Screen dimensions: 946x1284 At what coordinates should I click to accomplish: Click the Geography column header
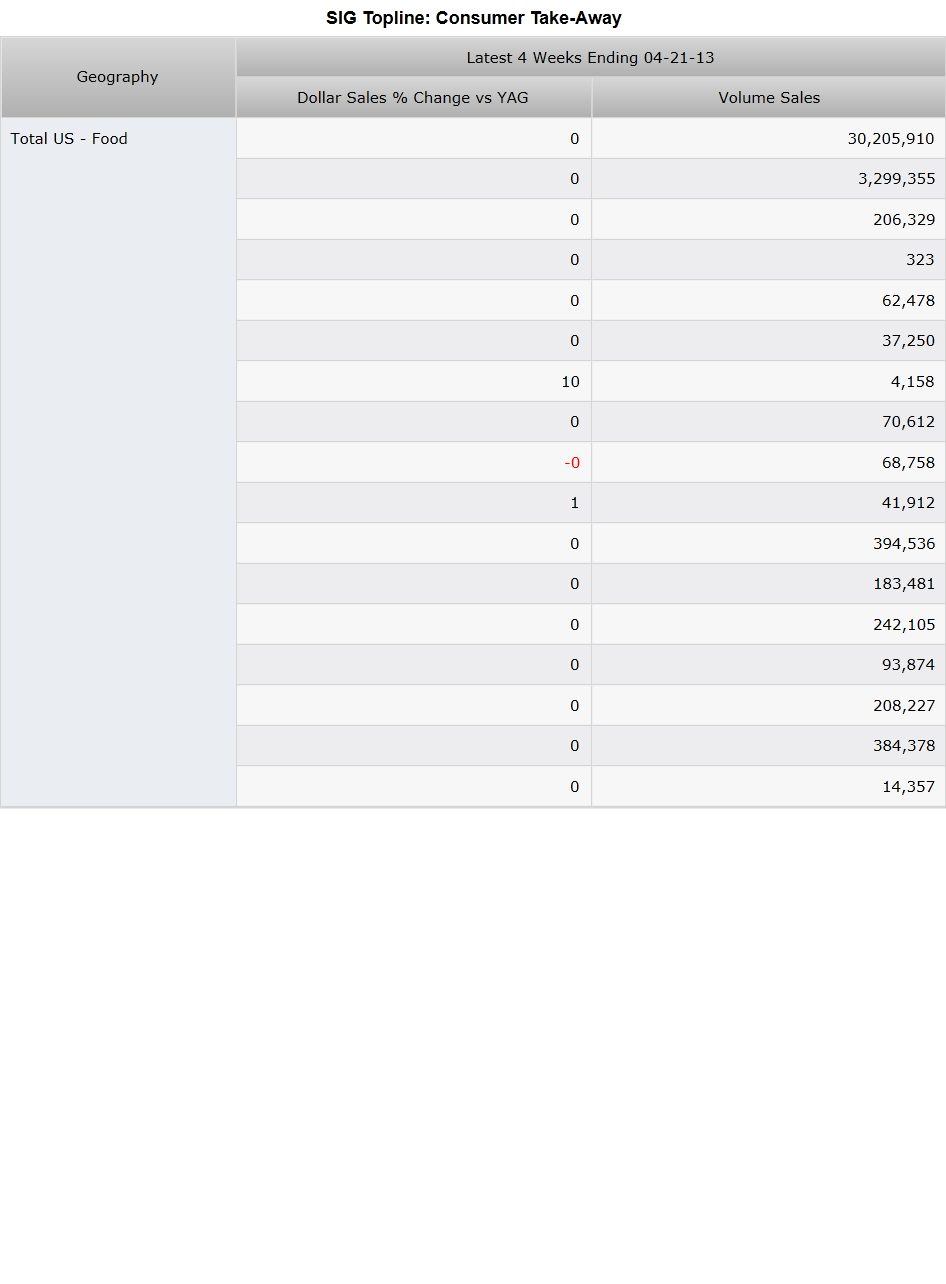click(x=118, y=77)
